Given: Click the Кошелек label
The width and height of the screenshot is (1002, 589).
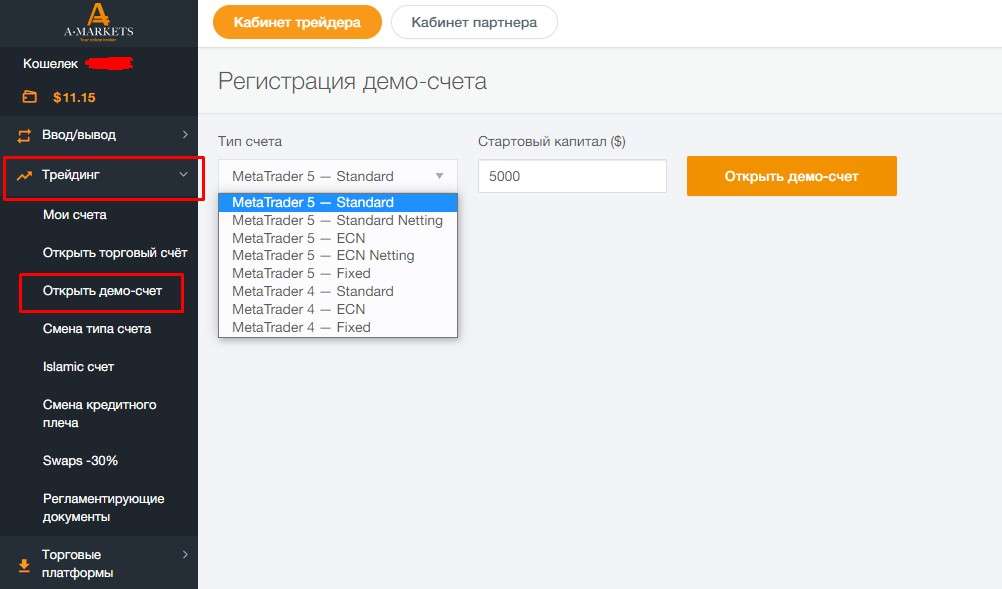Looking at the screenshot, I should tap(50, 64).
